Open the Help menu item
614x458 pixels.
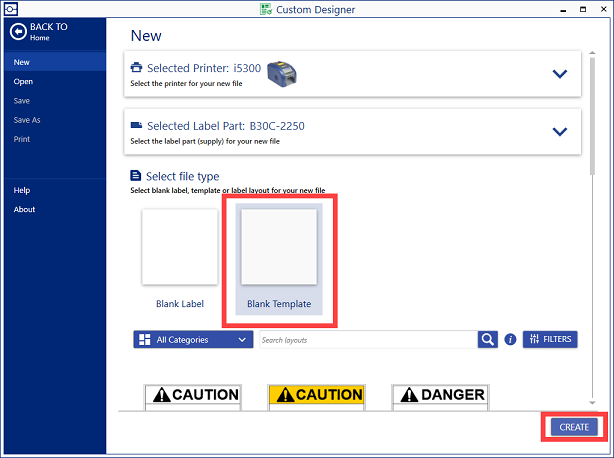[22, 190]
